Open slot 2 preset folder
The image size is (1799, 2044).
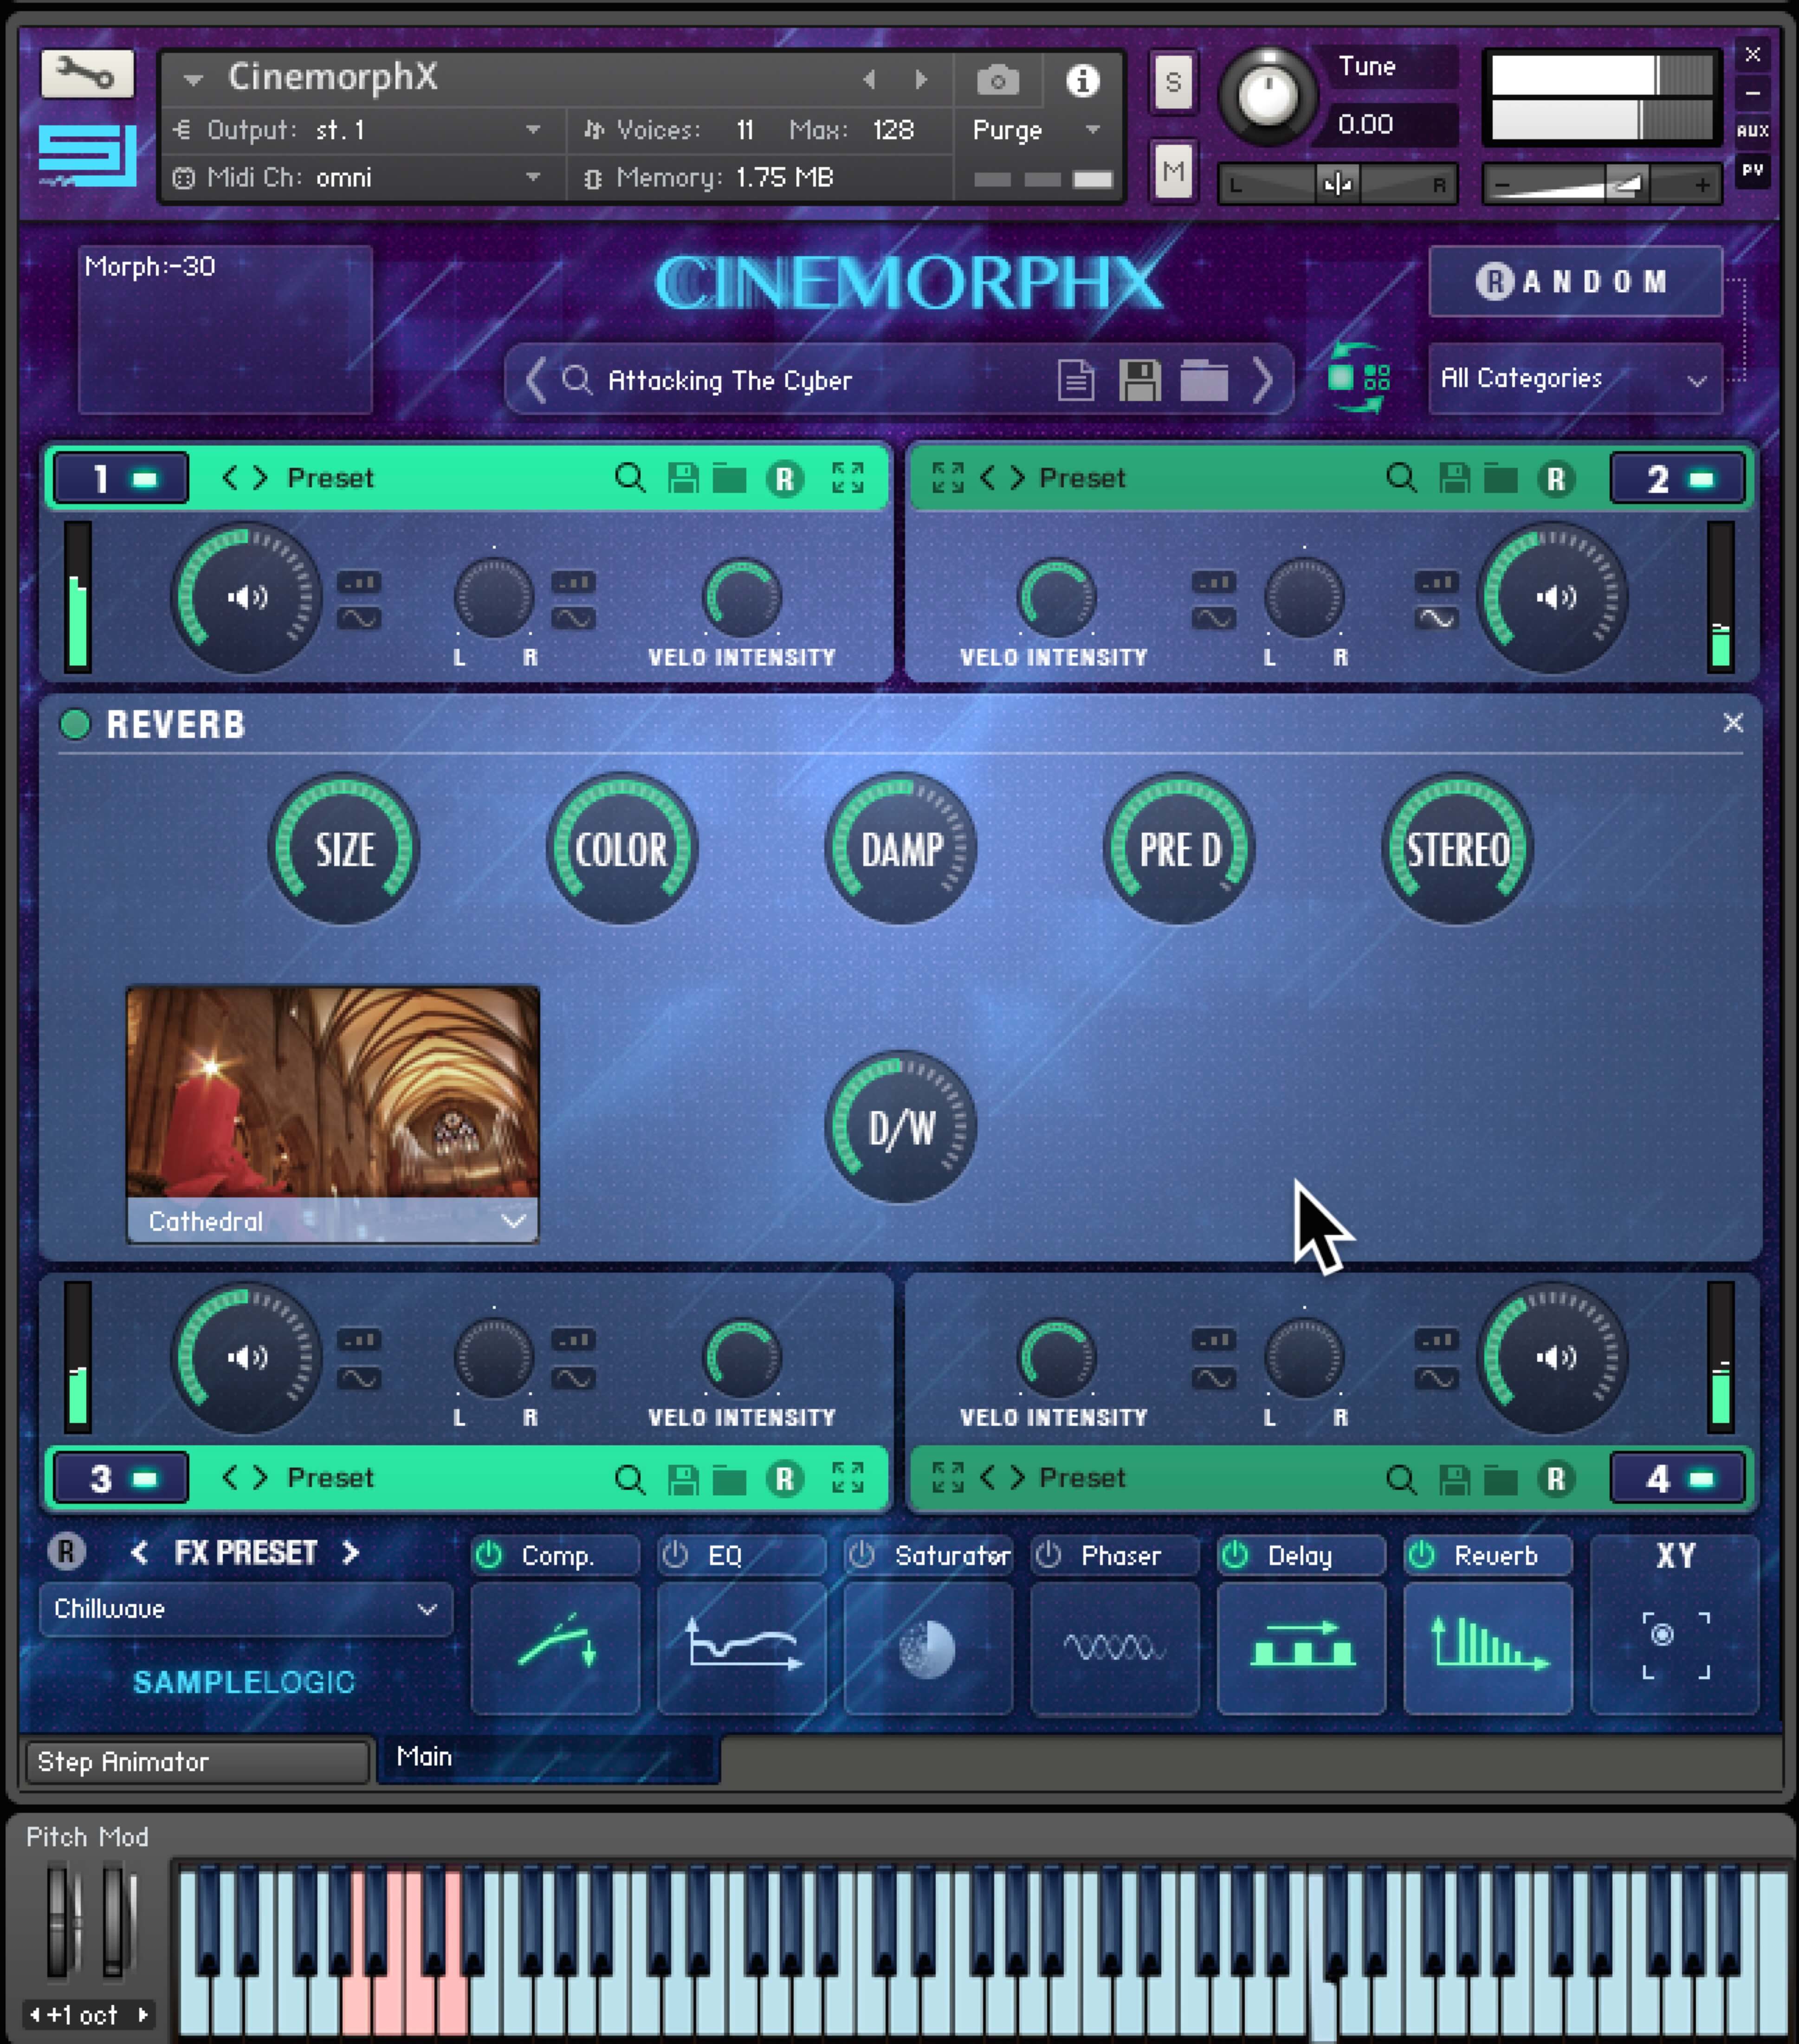(x=1500, y=478)
